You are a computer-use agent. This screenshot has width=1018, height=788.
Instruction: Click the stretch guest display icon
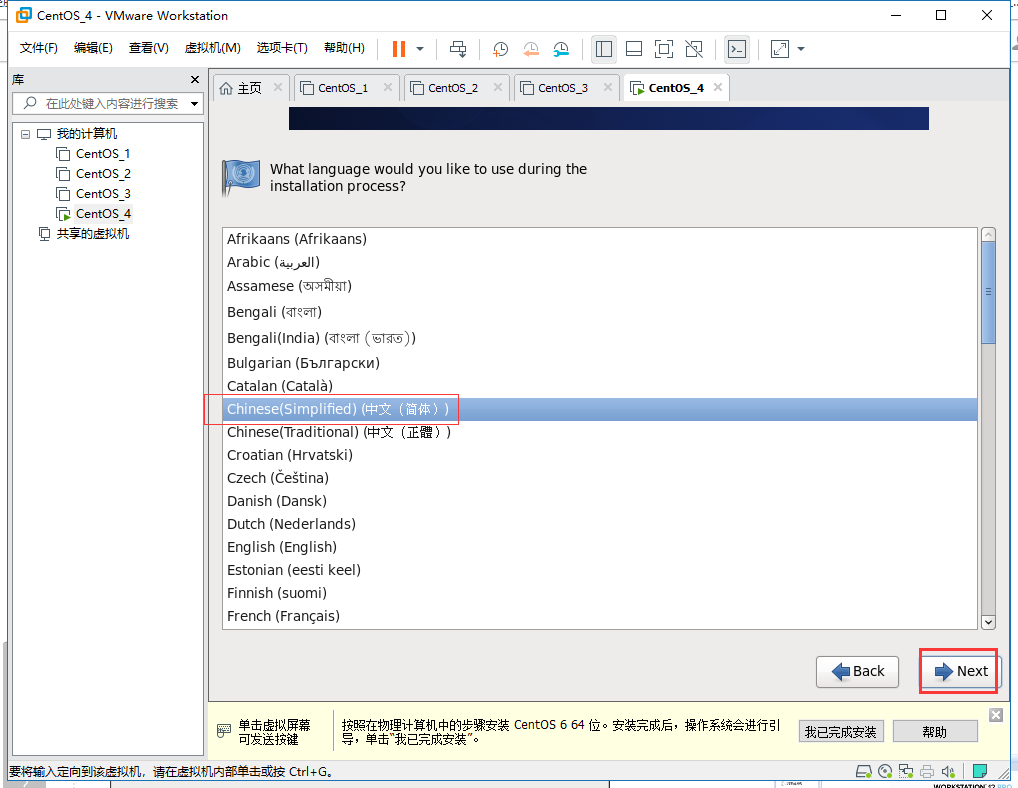779,49
